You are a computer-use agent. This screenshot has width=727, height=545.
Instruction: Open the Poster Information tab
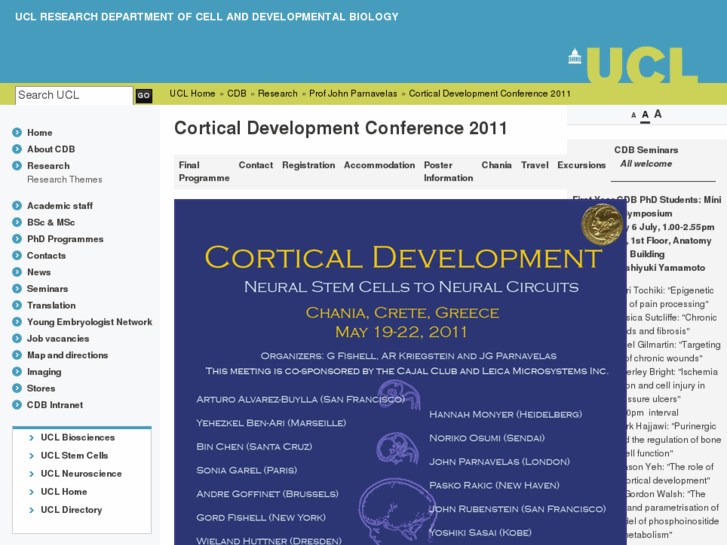click(448, 172)
